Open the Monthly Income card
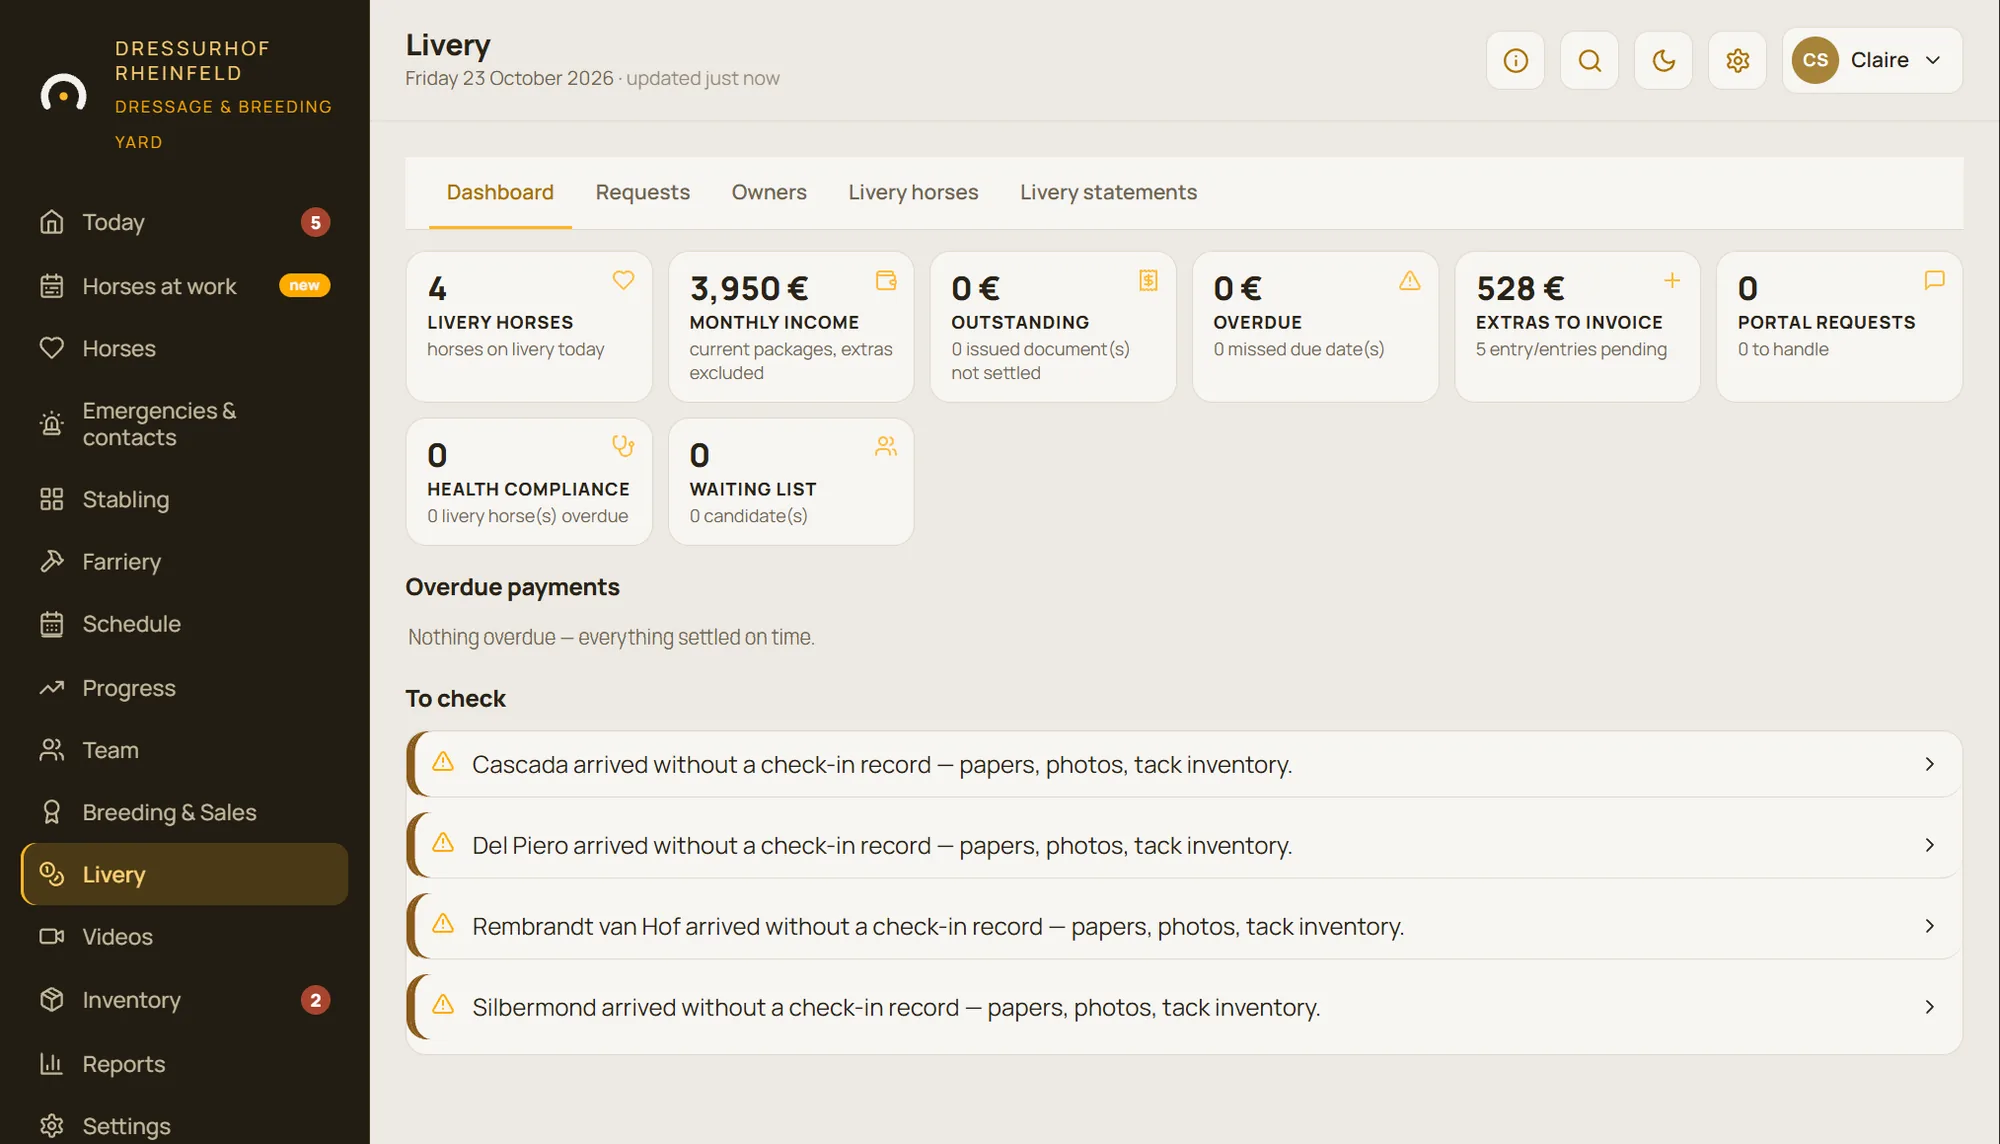This screenshot has width=2000, height=1144. pos(791,327)
